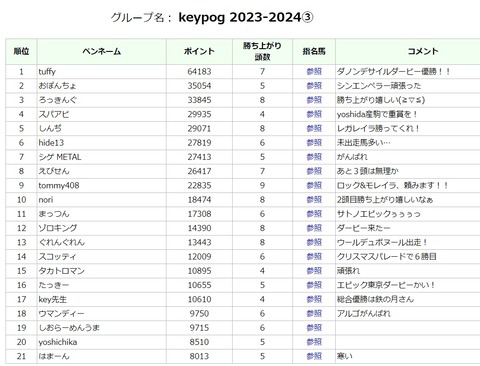
Task: Select pen name key先生
Action: [52, 299]
